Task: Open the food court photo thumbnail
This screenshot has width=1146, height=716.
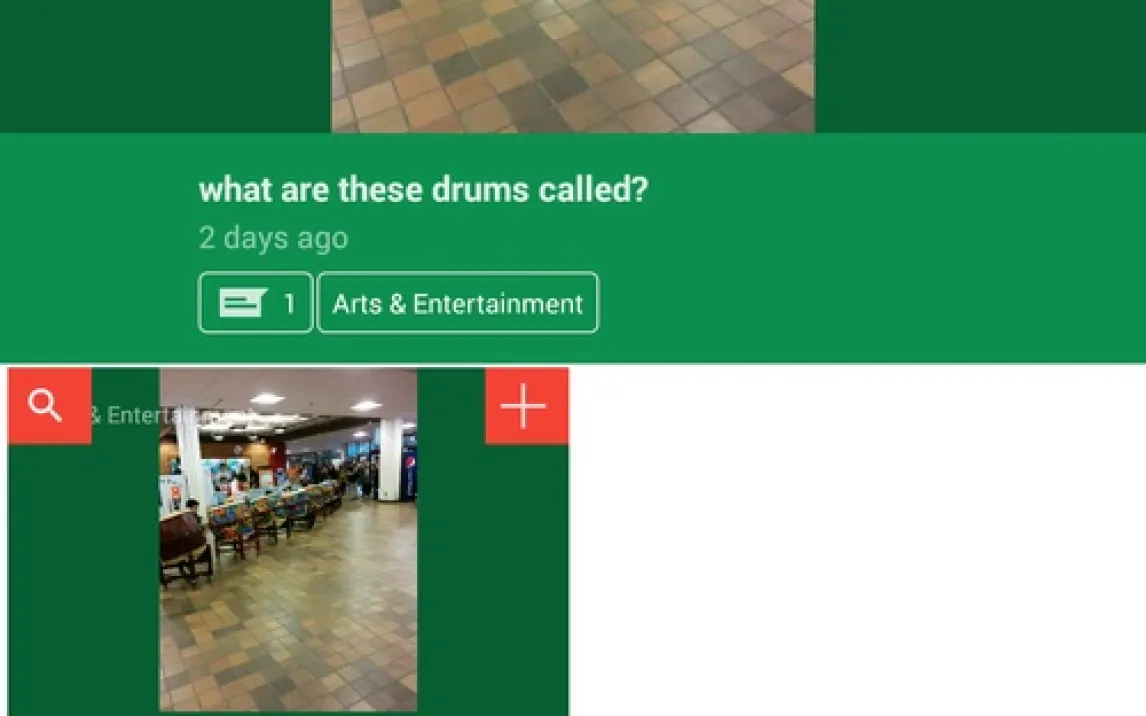Action: (288, 539)
